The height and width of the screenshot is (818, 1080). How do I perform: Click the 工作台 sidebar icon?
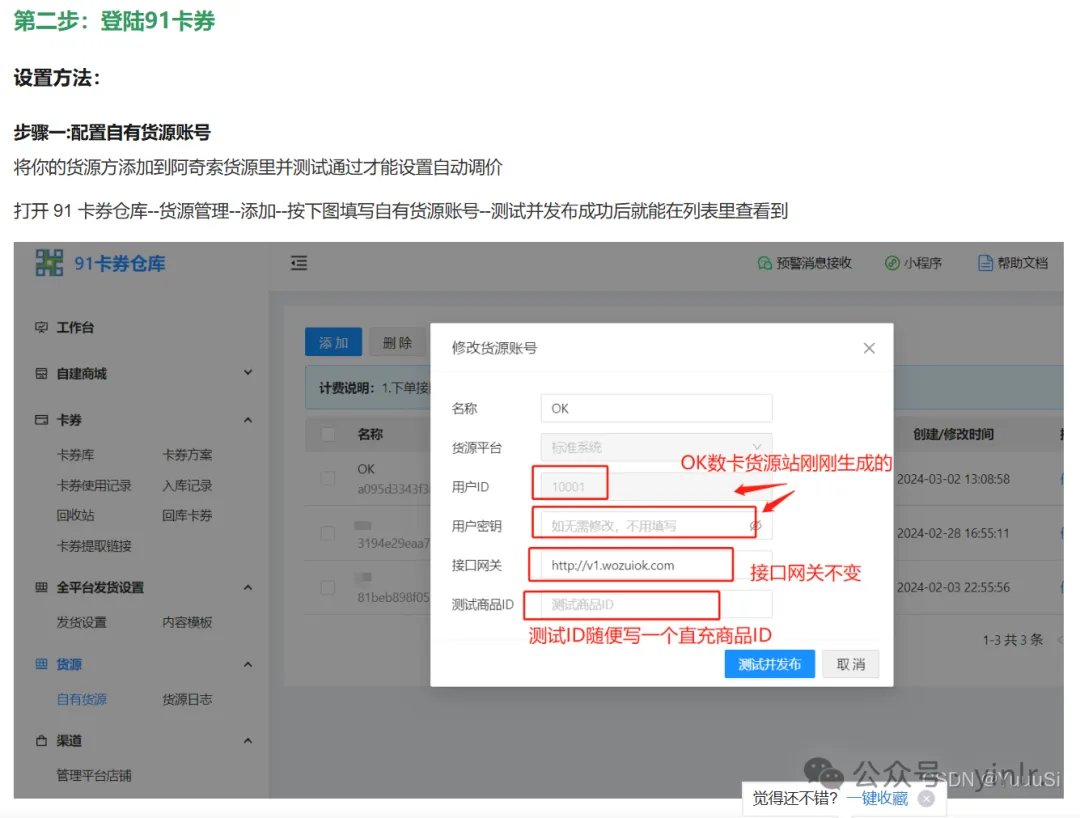tap(41, 328)
